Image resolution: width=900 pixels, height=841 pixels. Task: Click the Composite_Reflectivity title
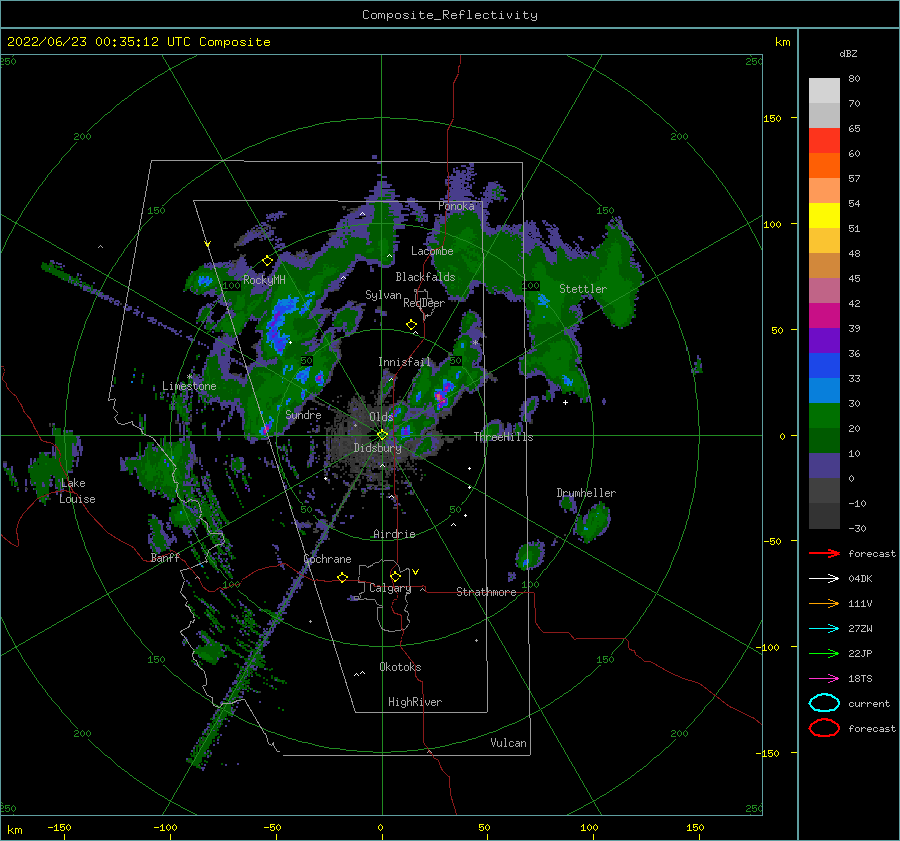(x=449, y=15)
